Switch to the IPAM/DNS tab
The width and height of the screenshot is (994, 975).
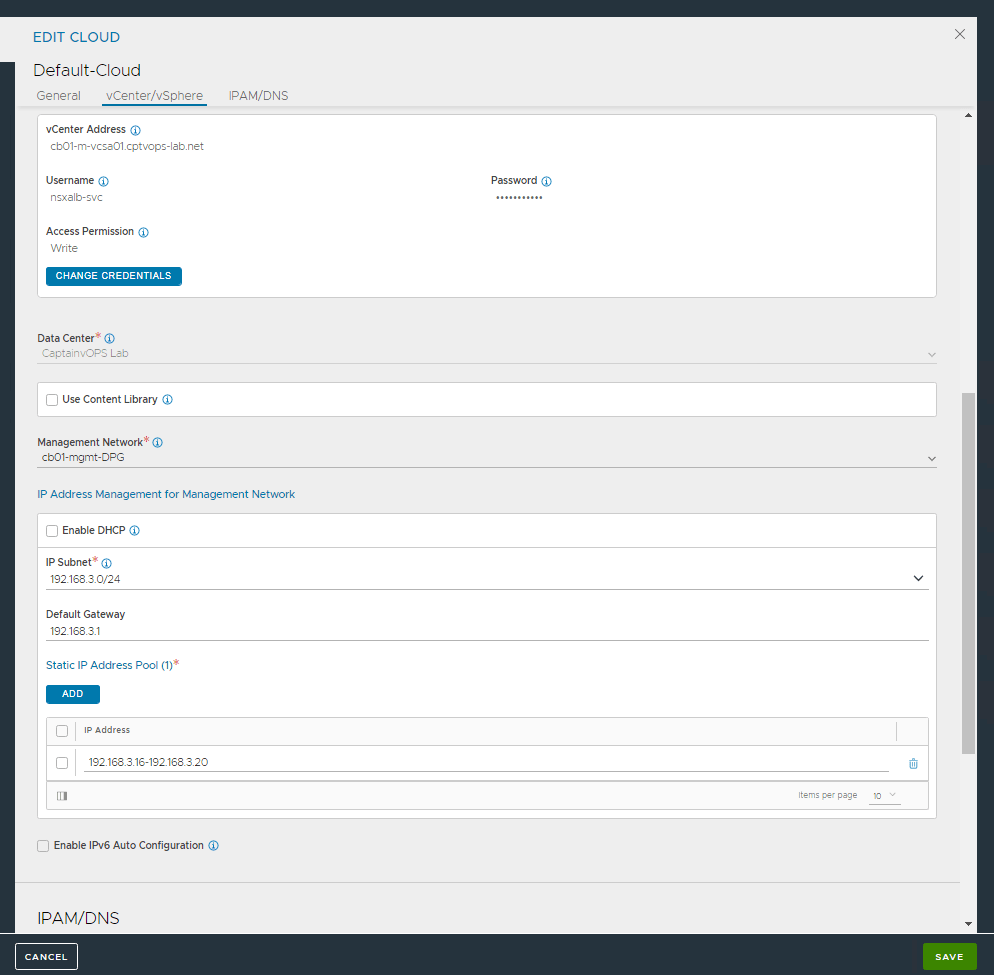(x=259, y=96)
